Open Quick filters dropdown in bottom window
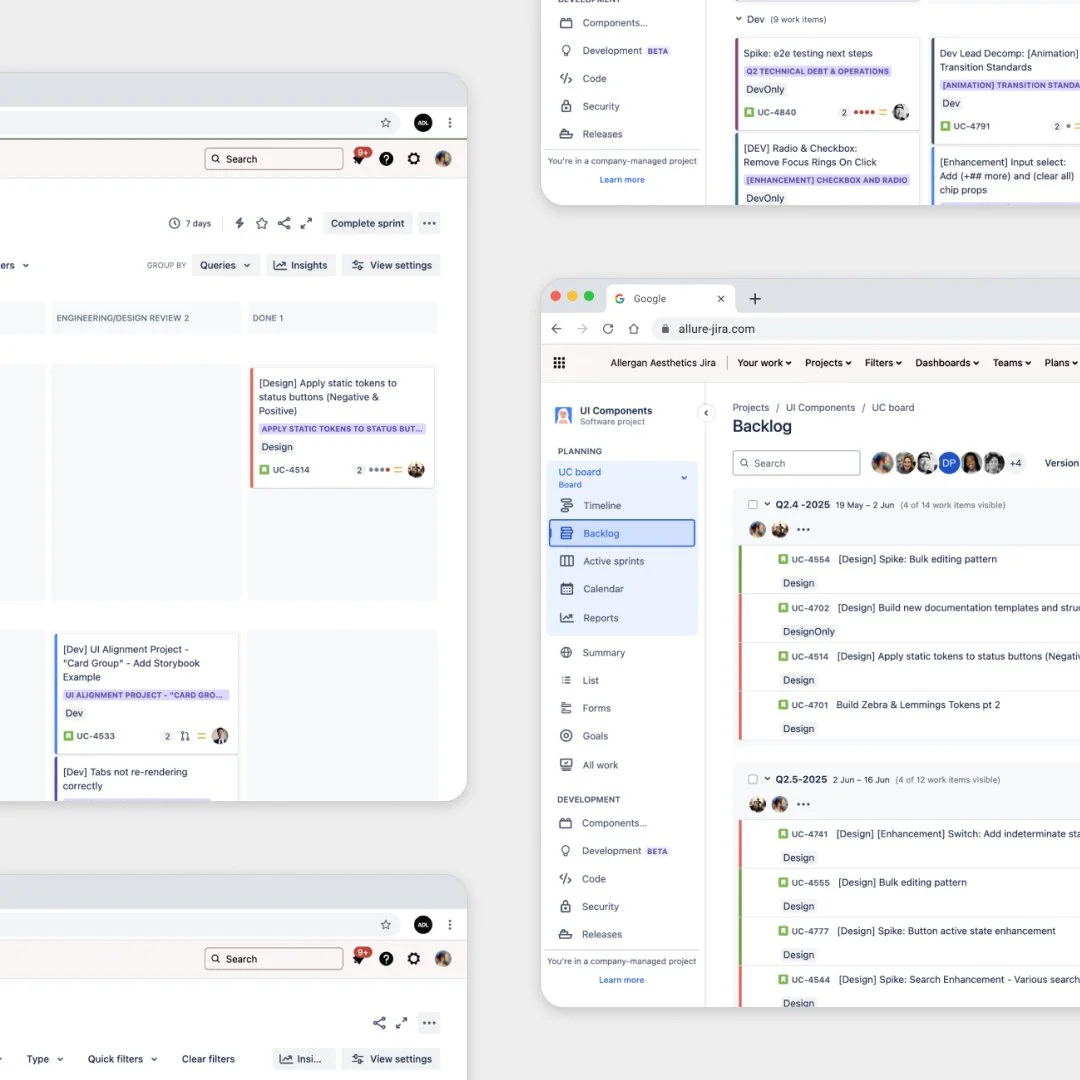 pyautogui.click(x=123, y=1059)
